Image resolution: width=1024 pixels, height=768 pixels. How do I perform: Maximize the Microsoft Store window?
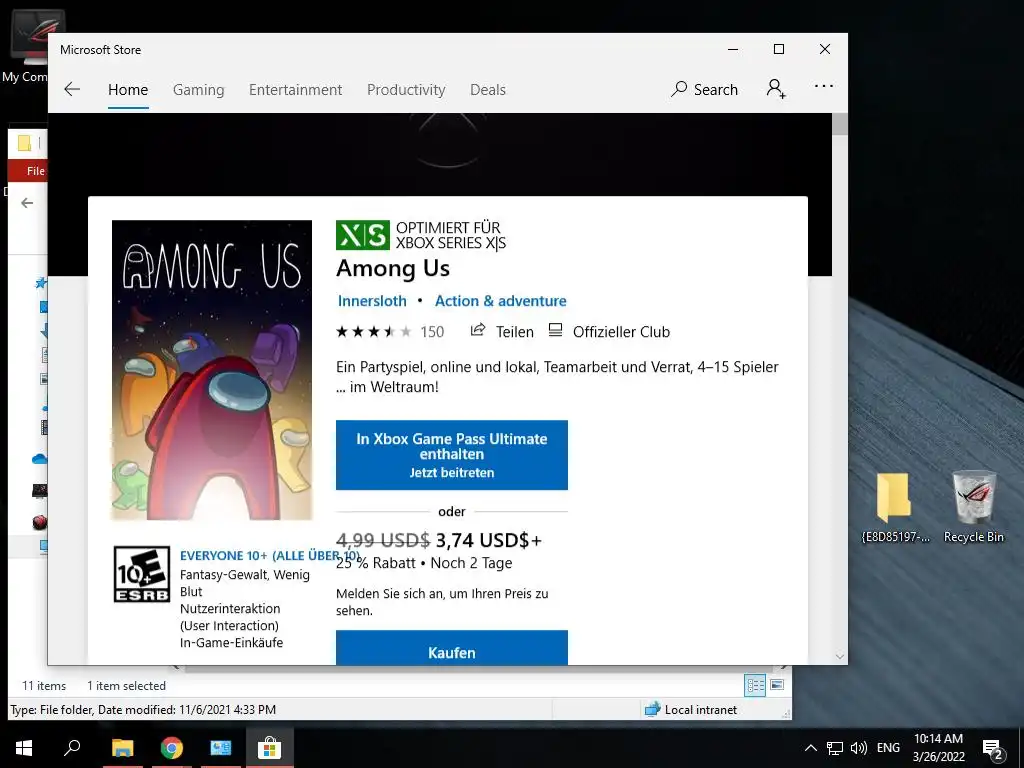point(778,50)
